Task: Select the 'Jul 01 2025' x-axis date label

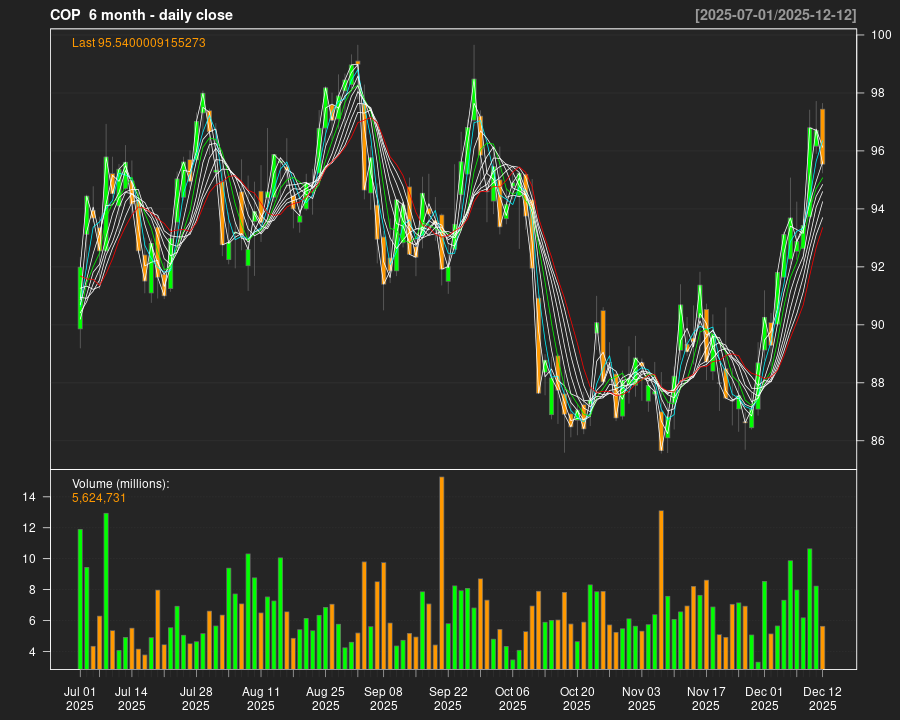Action: tap(80, 697)
